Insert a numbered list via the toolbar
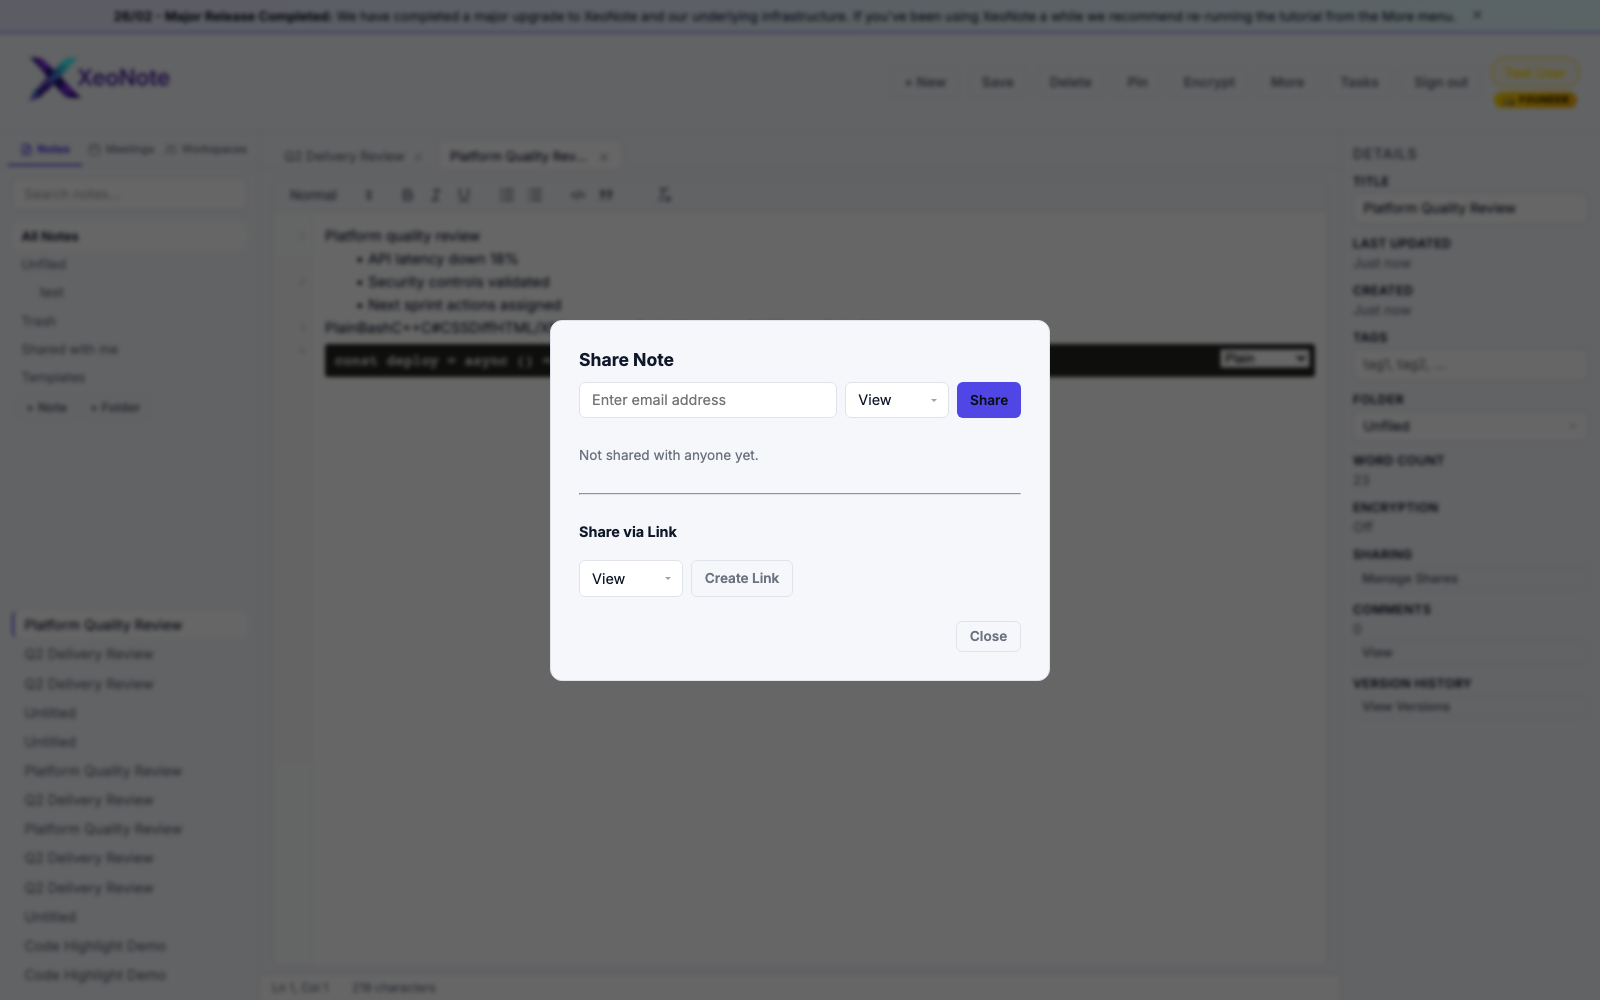The width and height of the screenshot is (1600, 1000). tap(535, 195)
